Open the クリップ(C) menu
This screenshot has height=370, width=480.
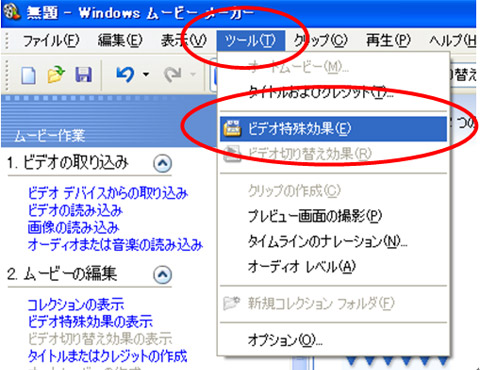click(x=321, y=41)
